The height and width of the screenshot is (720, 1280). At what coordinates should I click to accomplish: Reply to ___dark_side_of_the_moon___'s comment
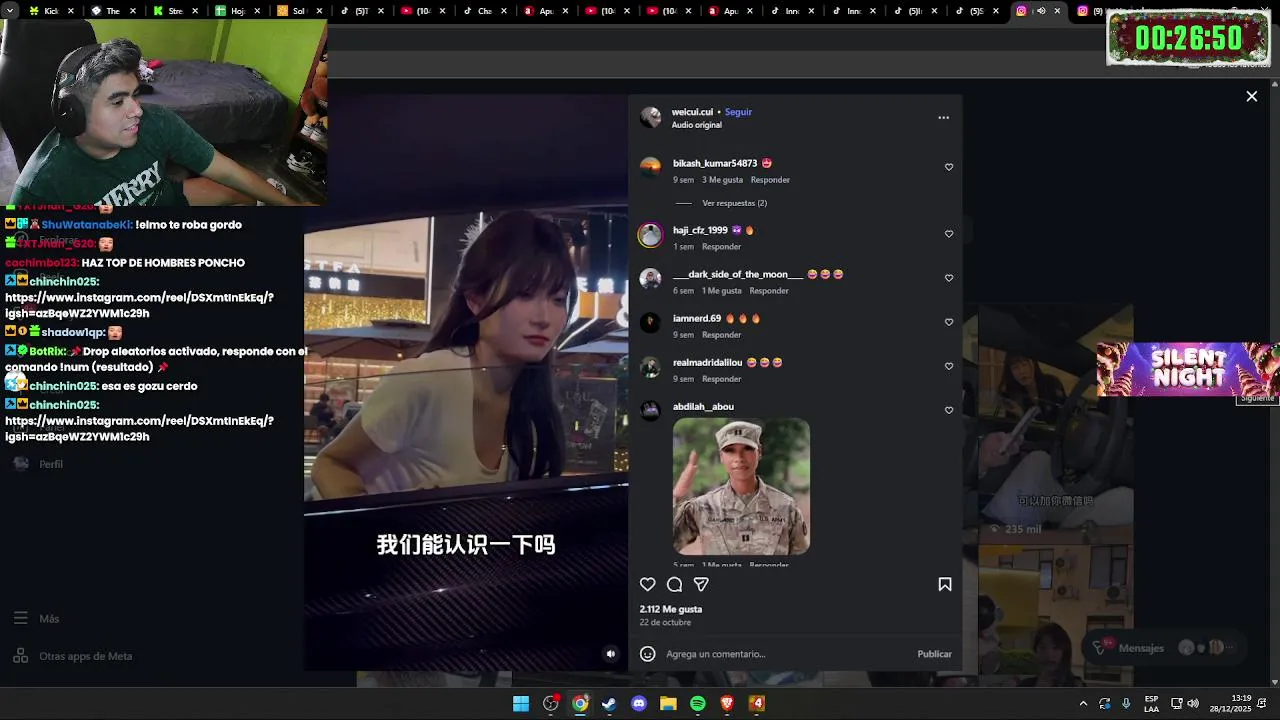tap(769, 290)
